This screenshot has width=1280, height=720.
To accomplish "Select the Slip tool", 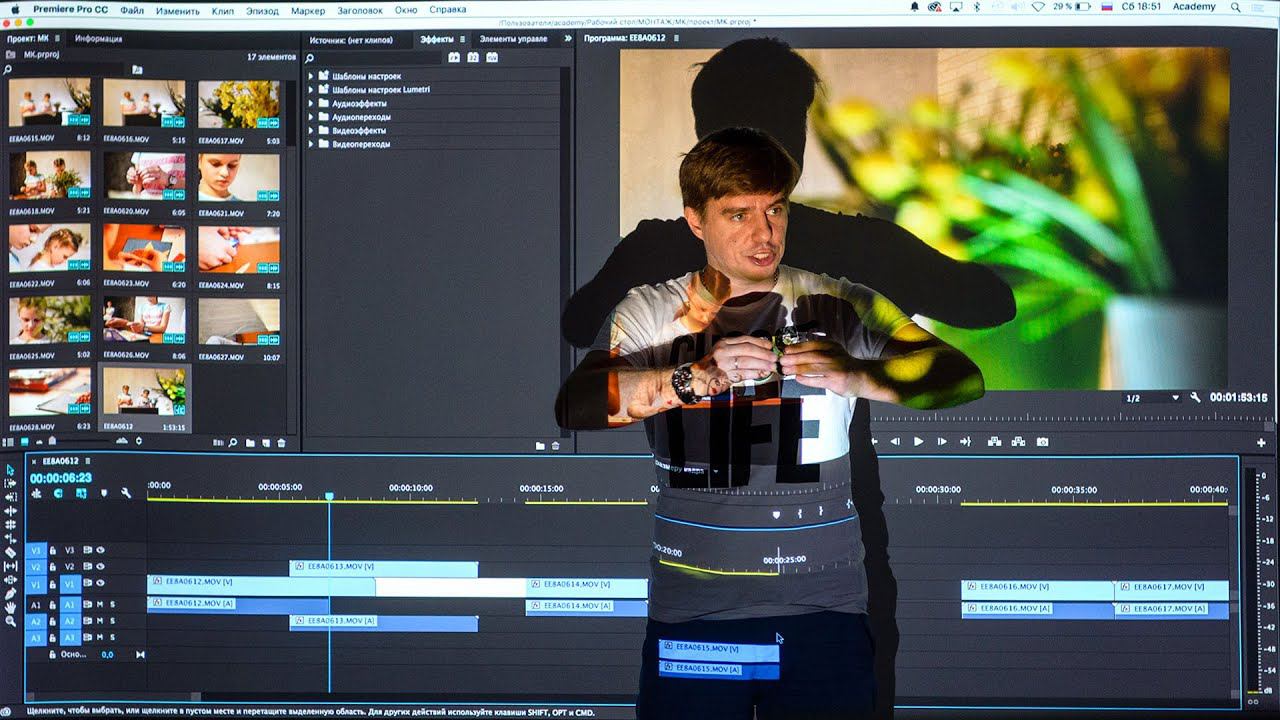I will coord(11,566).
